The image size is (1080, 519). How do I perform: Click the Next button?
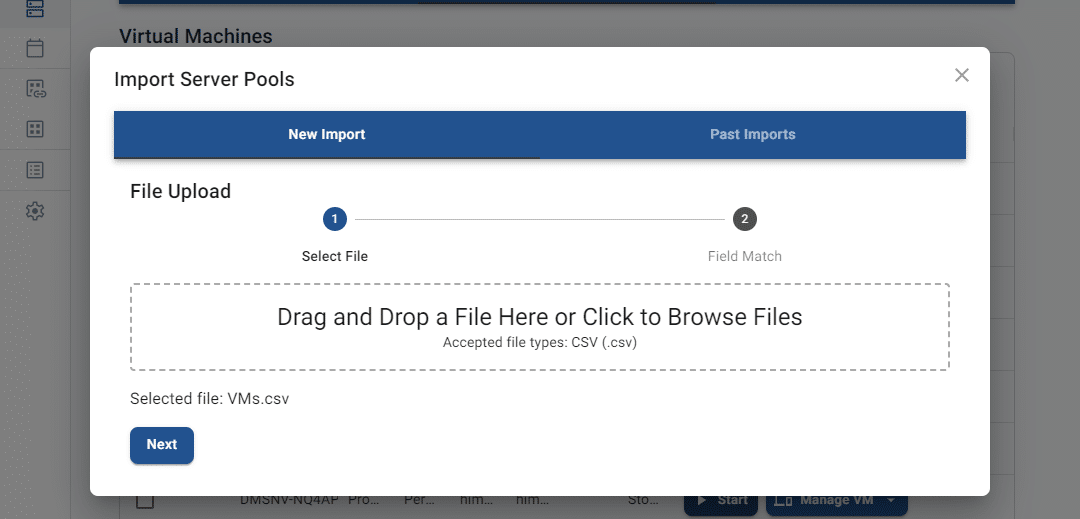tap(162, 445)
